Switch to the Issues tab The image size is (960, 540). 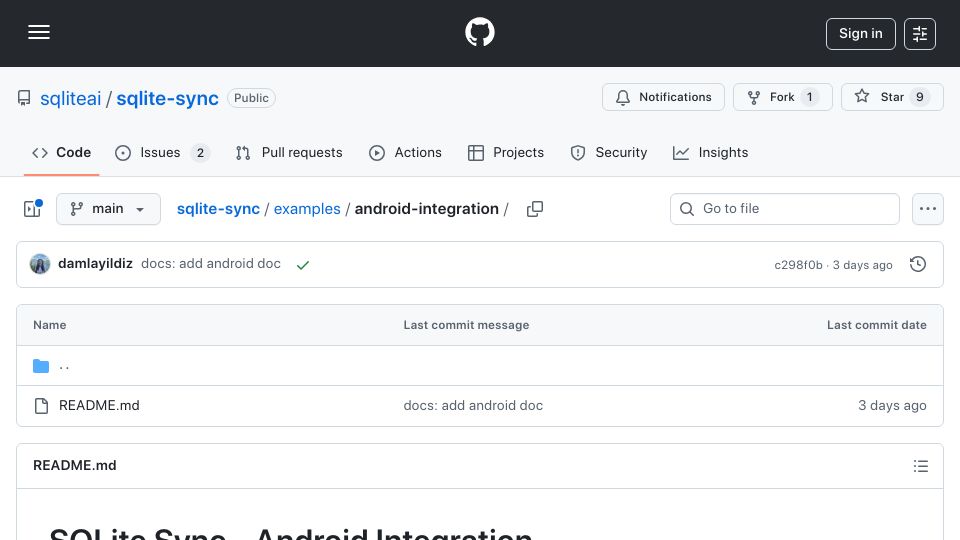tap(162, 152)
